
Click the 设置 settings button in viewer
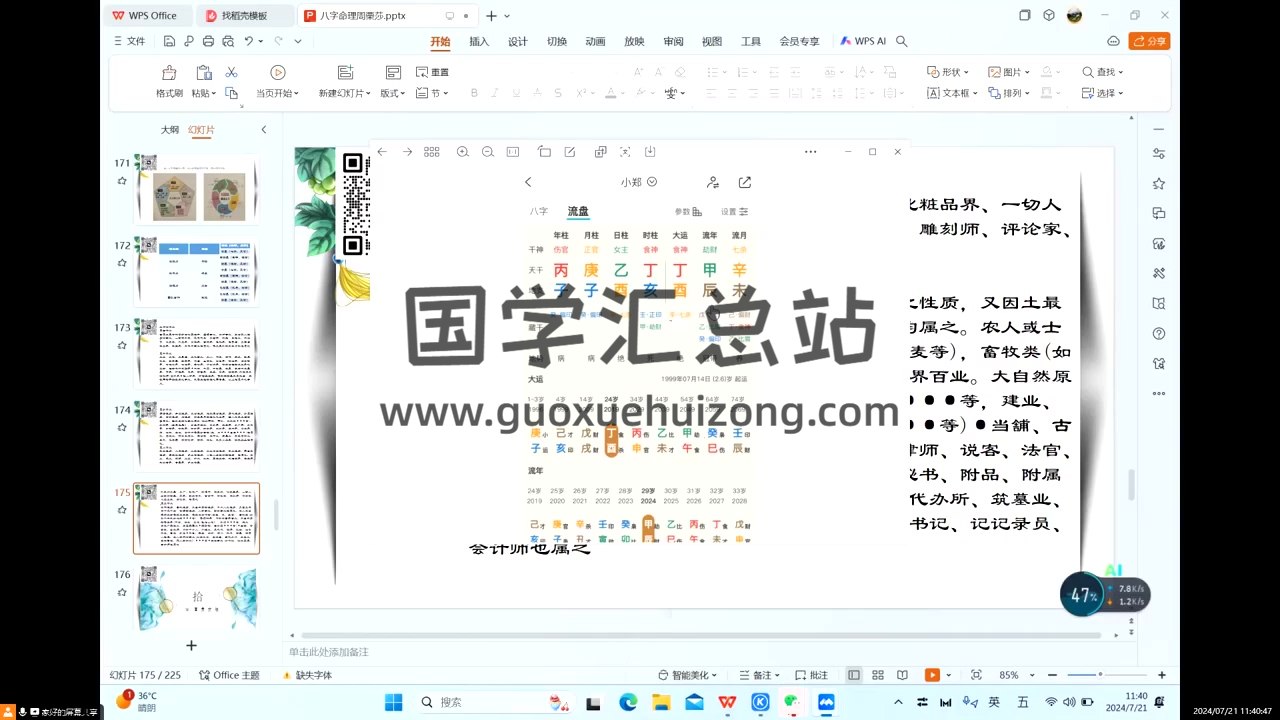click(735, 212)
